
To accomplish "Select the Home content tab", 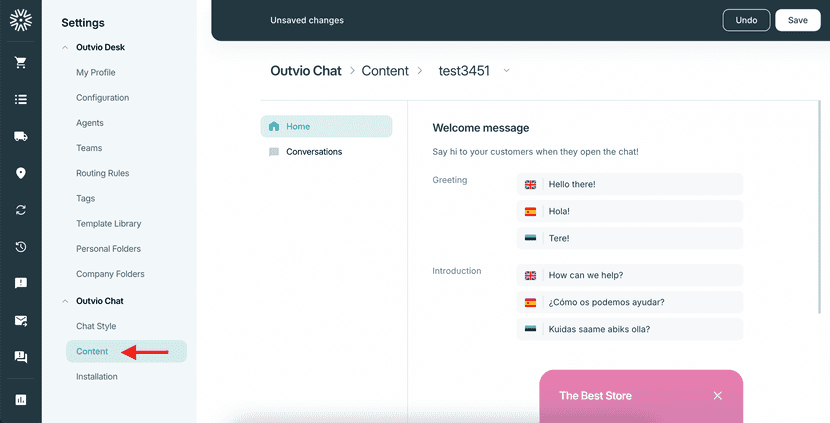I will (327, 127).
